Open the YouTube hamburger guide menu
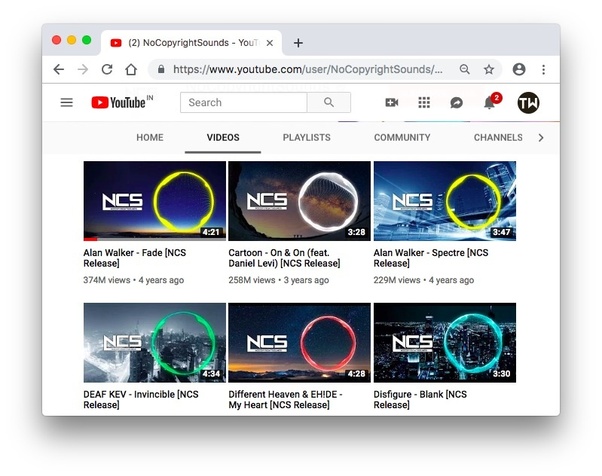 [67, 102]
